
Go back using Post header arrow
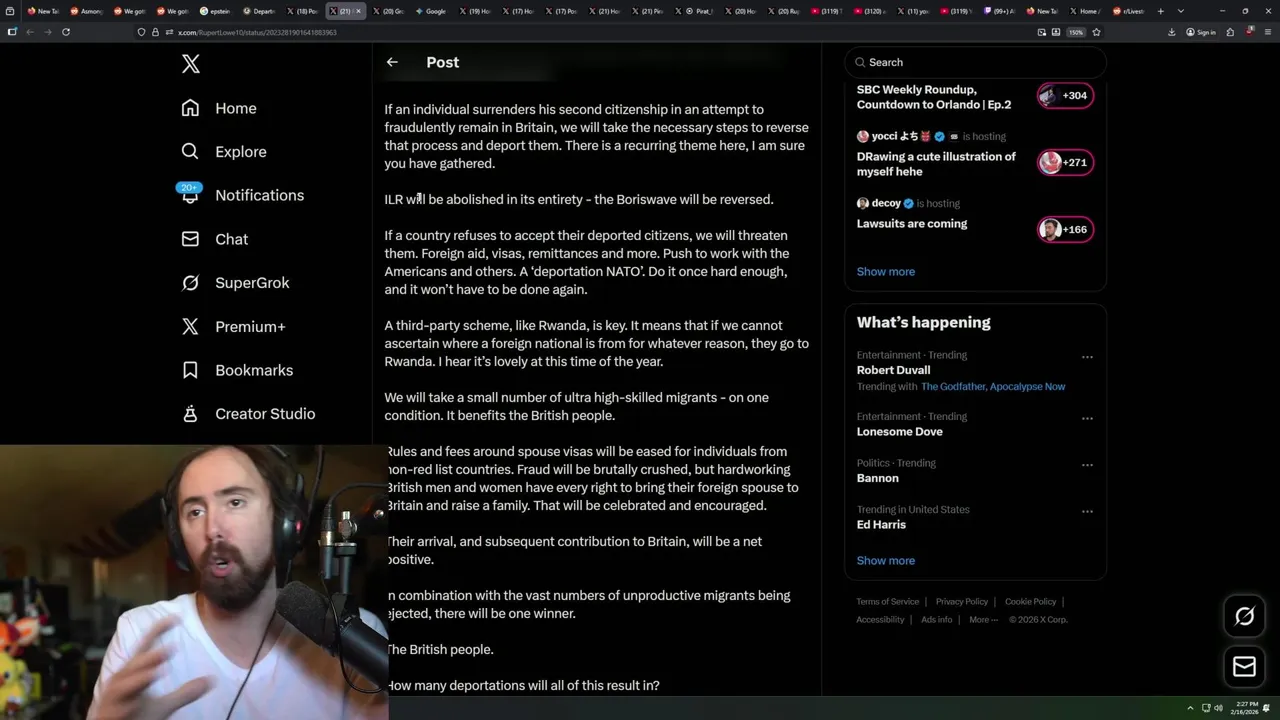pyautogui.click(x=392, y=62)
